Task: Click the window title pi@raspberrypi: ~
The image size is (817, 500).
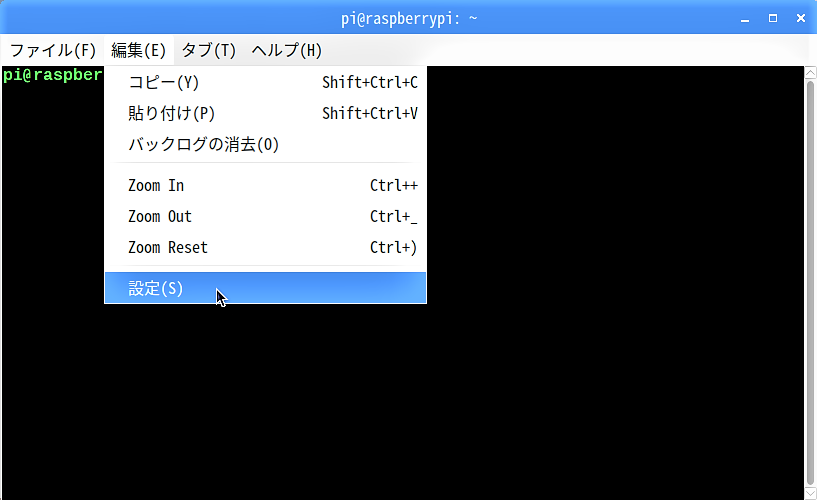Action: [x=409, y=19]
